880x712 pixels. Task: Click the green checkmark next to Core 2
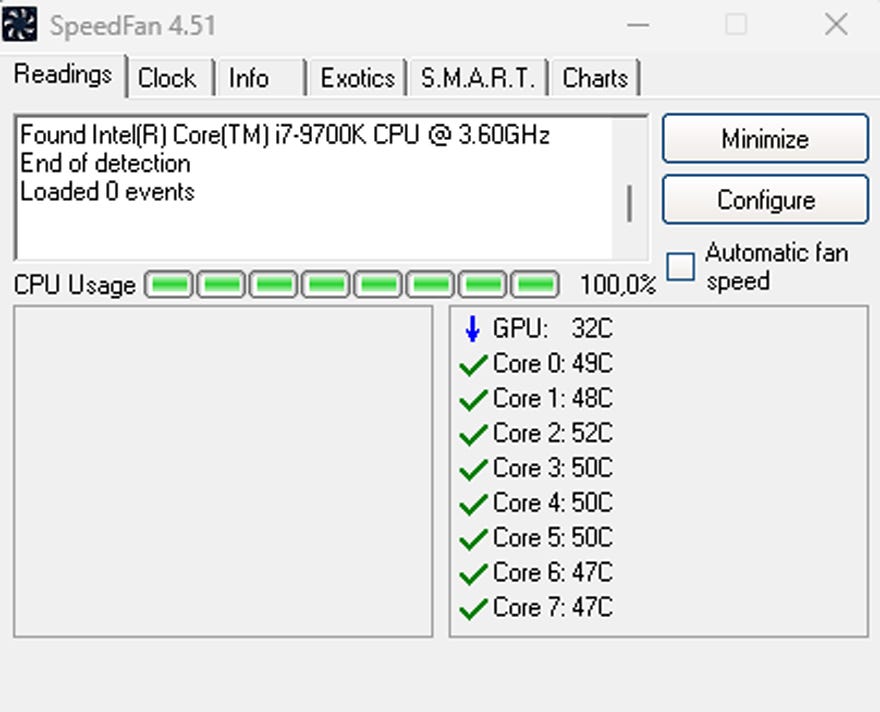click(x=472, y=436)
